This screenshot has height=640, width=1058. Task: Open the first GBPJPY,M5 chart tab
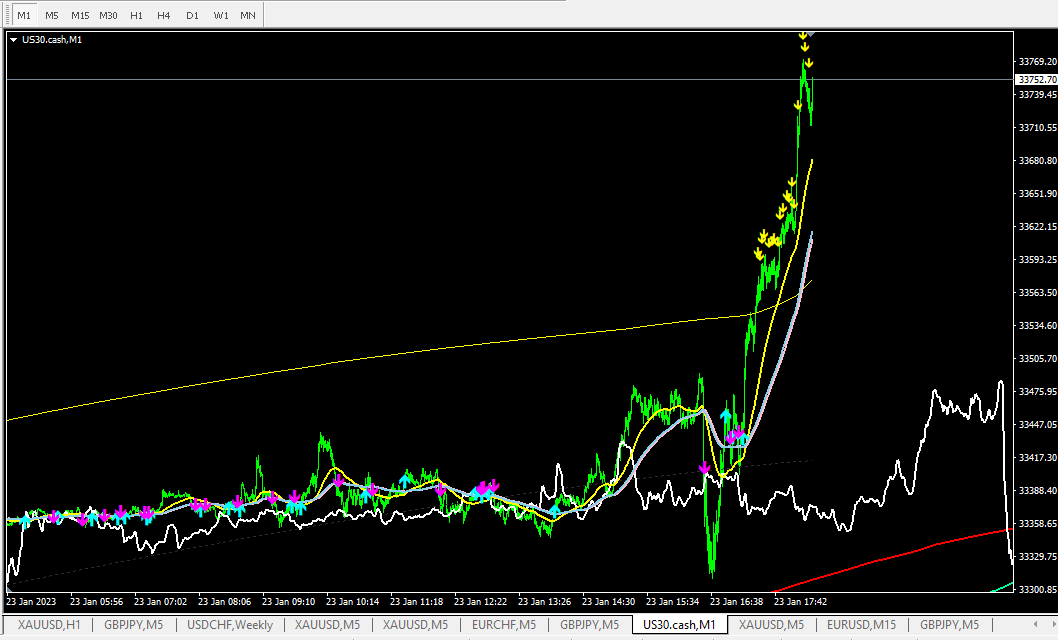point(134,624)
